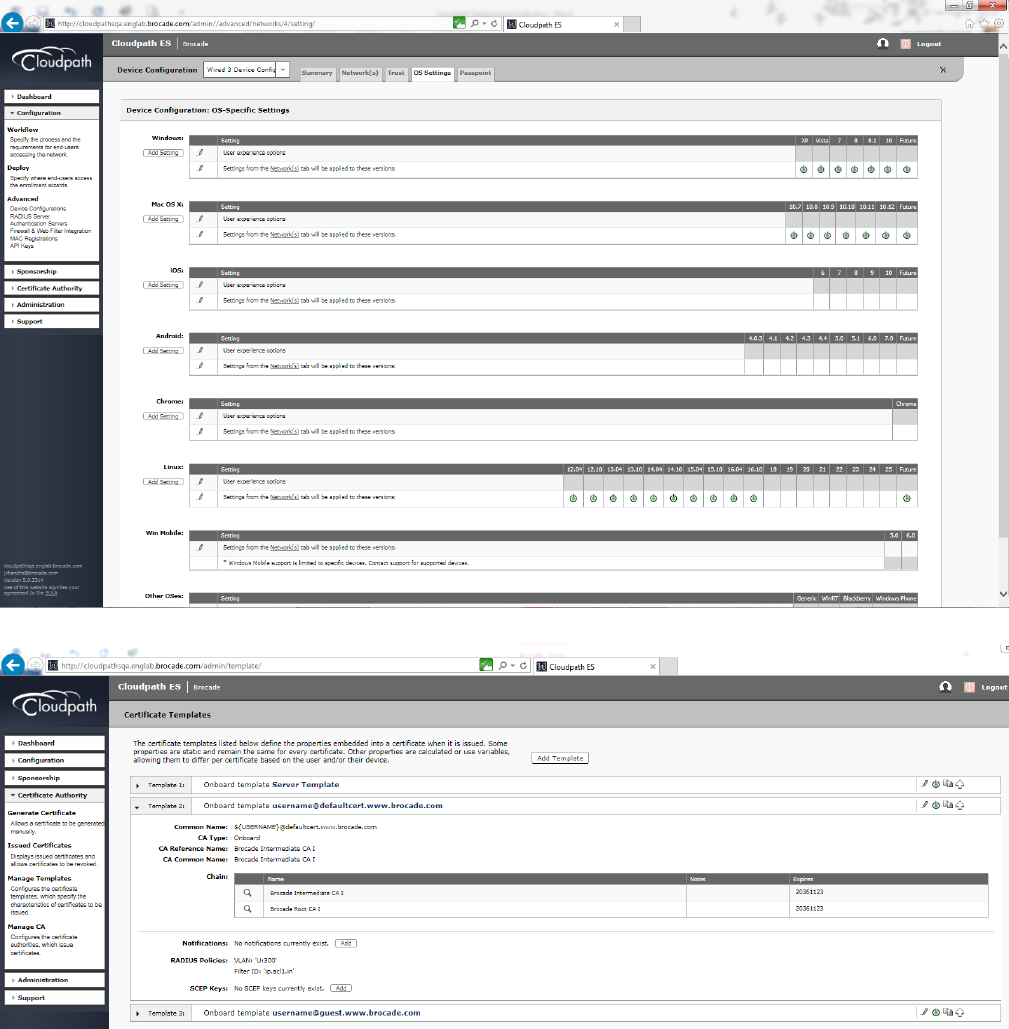Switch to Passpoint tab
The width and height of the screenshot is (1009, 1029).
(x=475, y=73)
